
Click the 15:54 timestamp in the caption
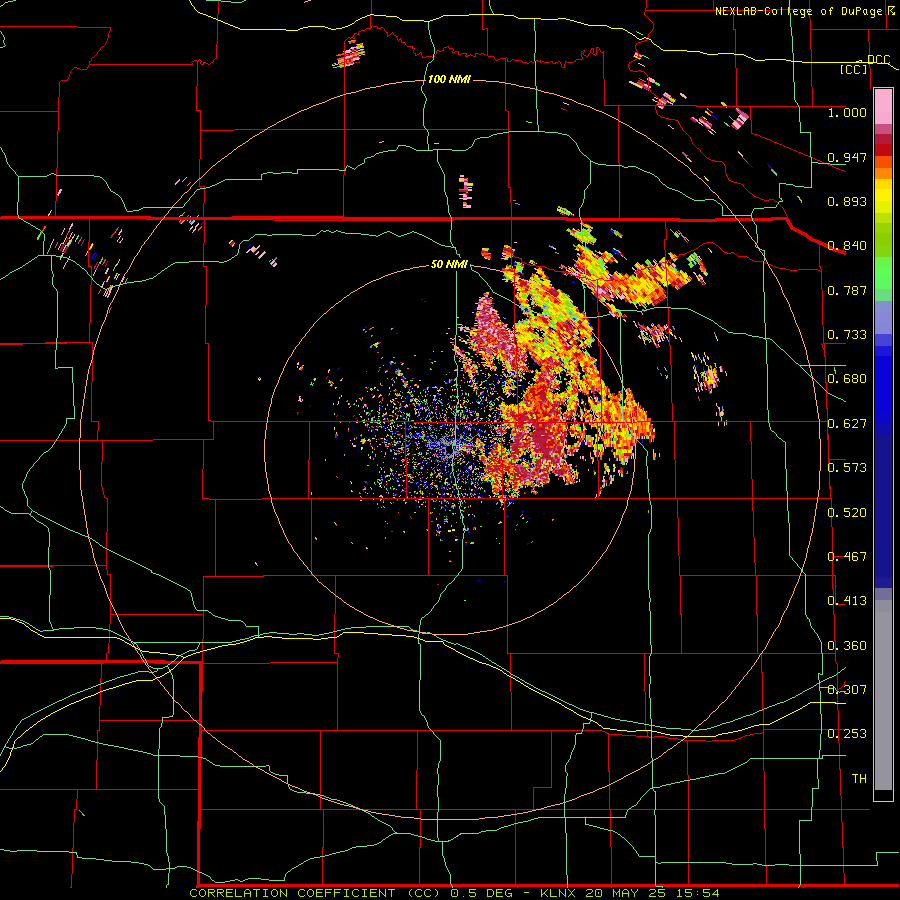coord(696,893)
